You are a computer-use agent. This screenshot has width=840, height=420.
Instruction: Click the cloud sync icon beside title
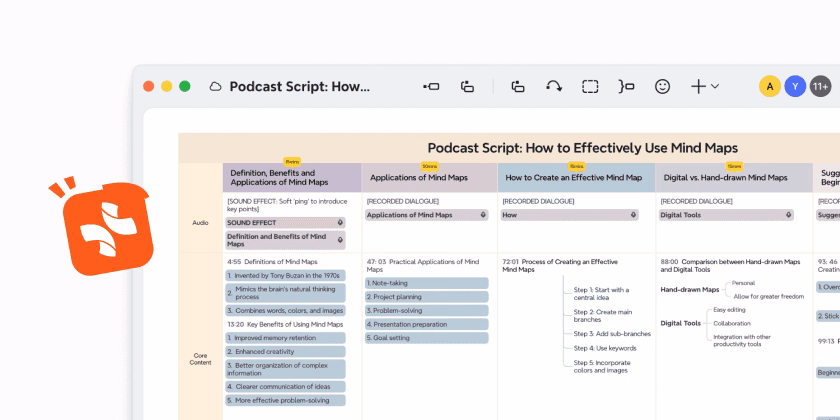click(x=215, y=87)
